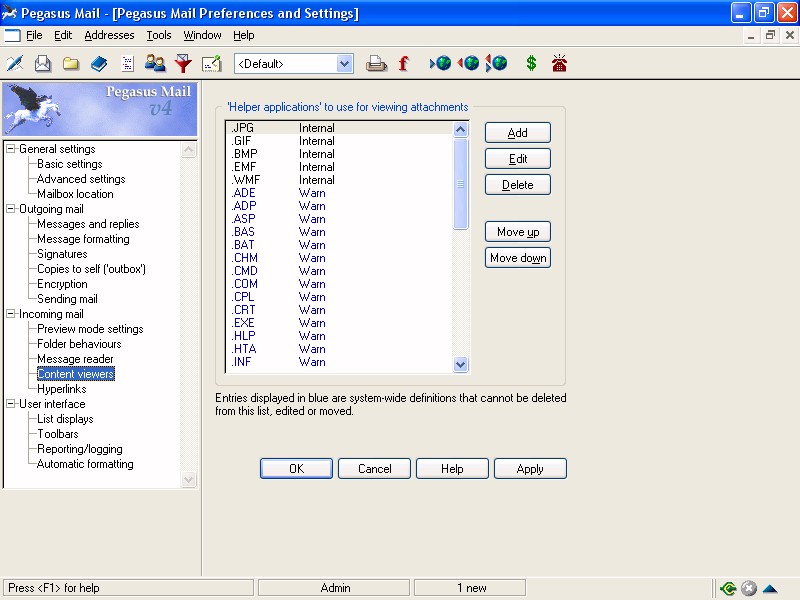
Task: Open the Addresses menu
Action: [x=109, y=35]
